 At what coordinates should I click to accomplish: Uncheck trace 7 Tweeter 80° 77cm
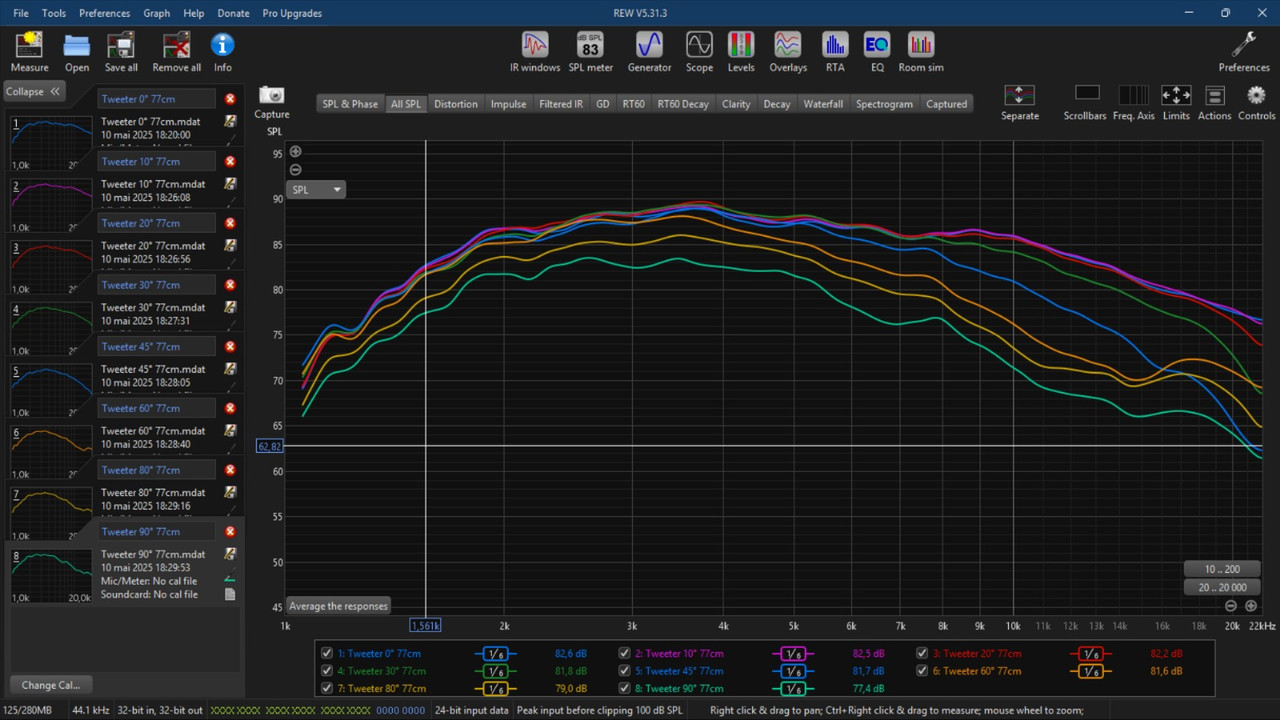click(x=327, y=688)
